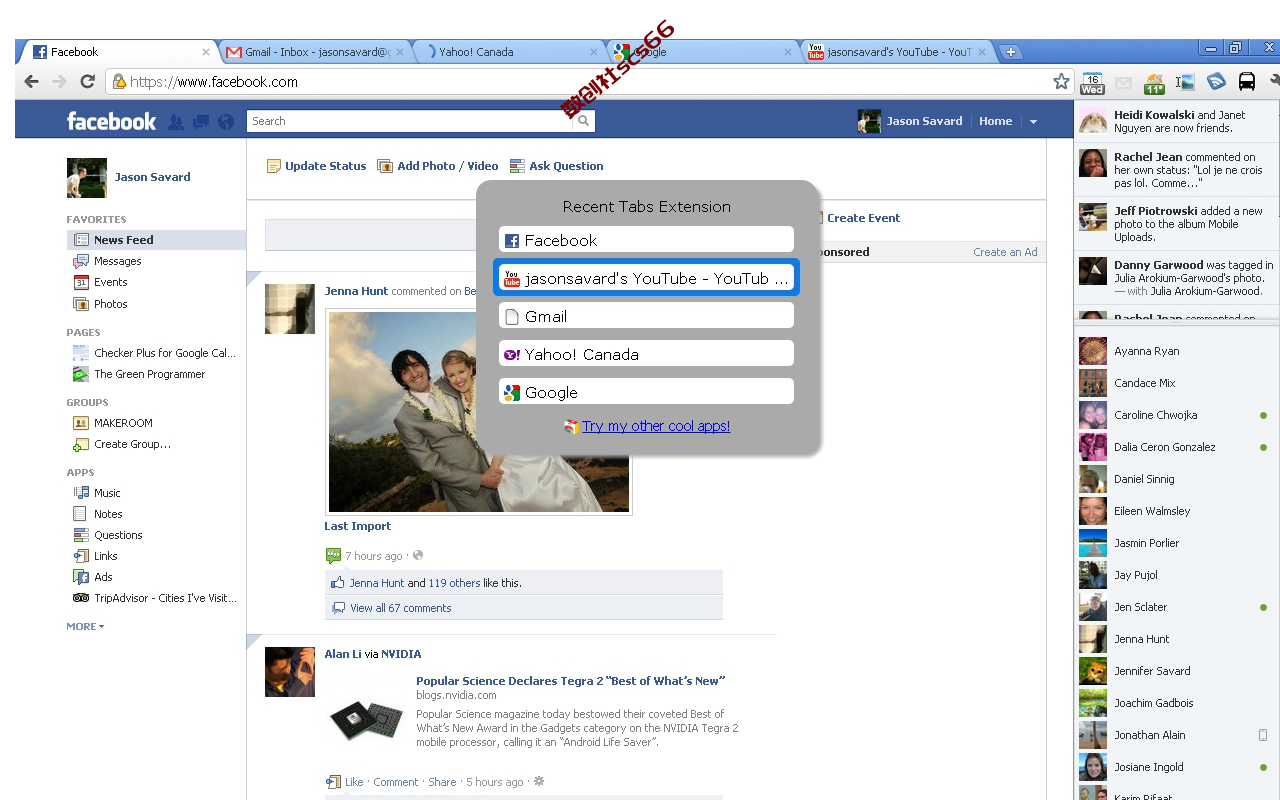Screen dimensions: 1280x800
Task: Open the picture extension icon in toolbar
Action: point(1186,83)
